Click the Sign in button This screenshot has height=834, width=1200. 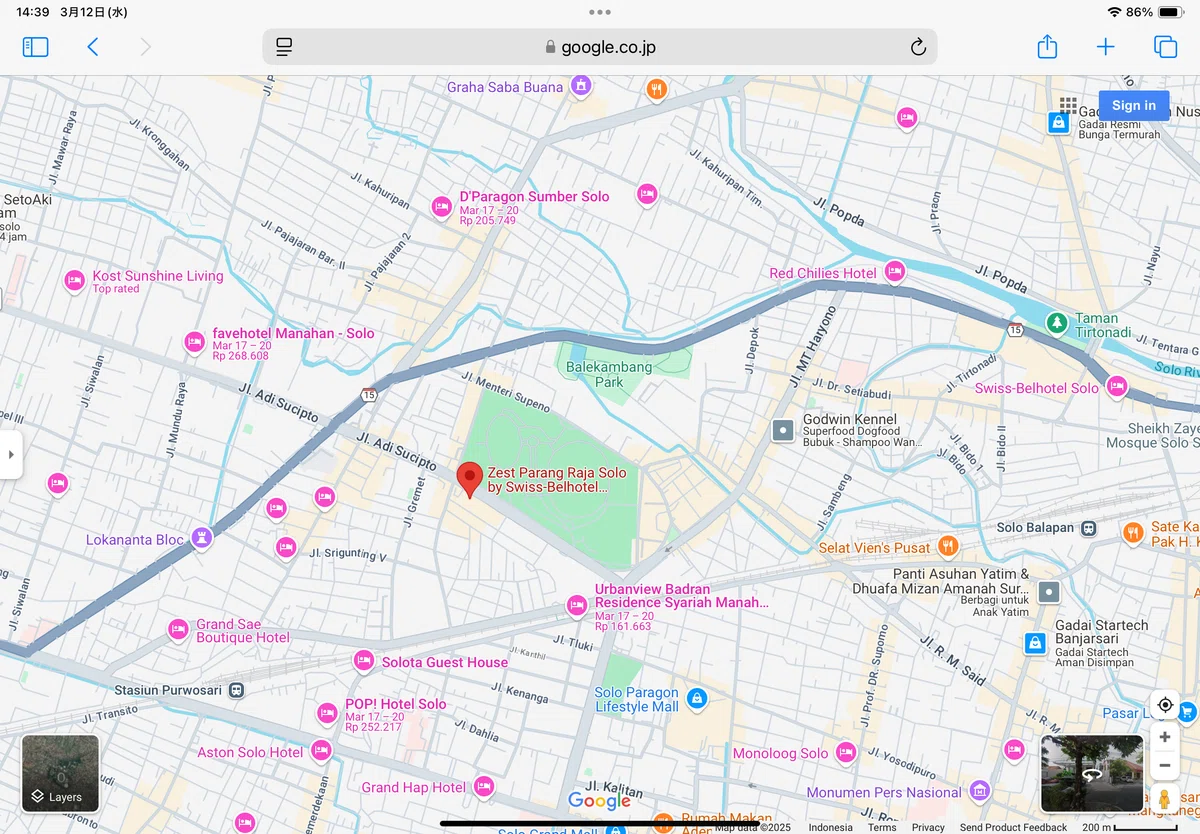tap(1134, 105)
